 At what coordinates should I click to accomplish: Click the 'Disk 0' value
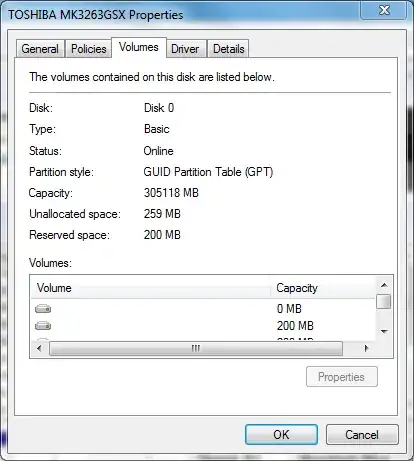pos(159,108)
